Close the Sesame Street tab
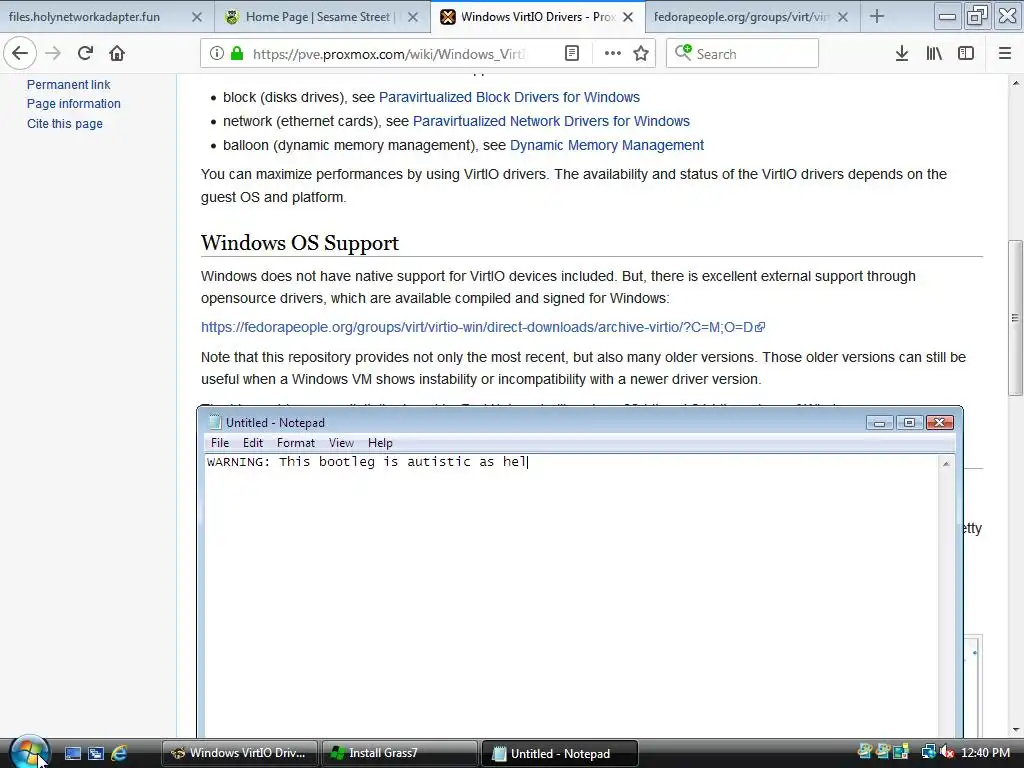Viewport: 1024px width, 768px height. click(413, 17)
